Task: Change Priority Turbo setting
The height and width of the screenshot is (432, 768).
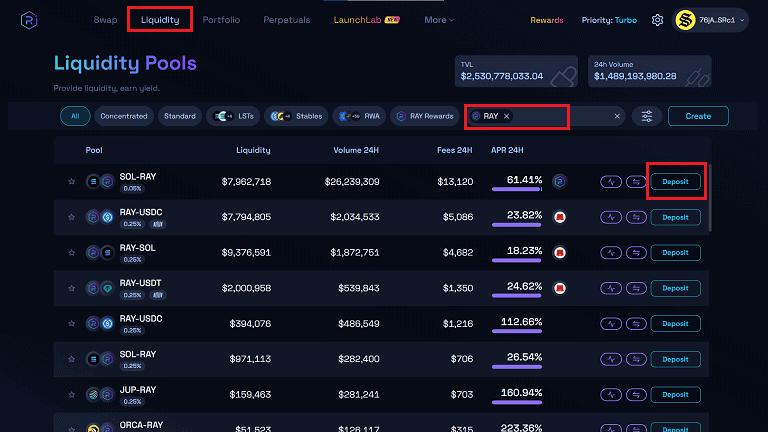Action: [x=609, y=20]
